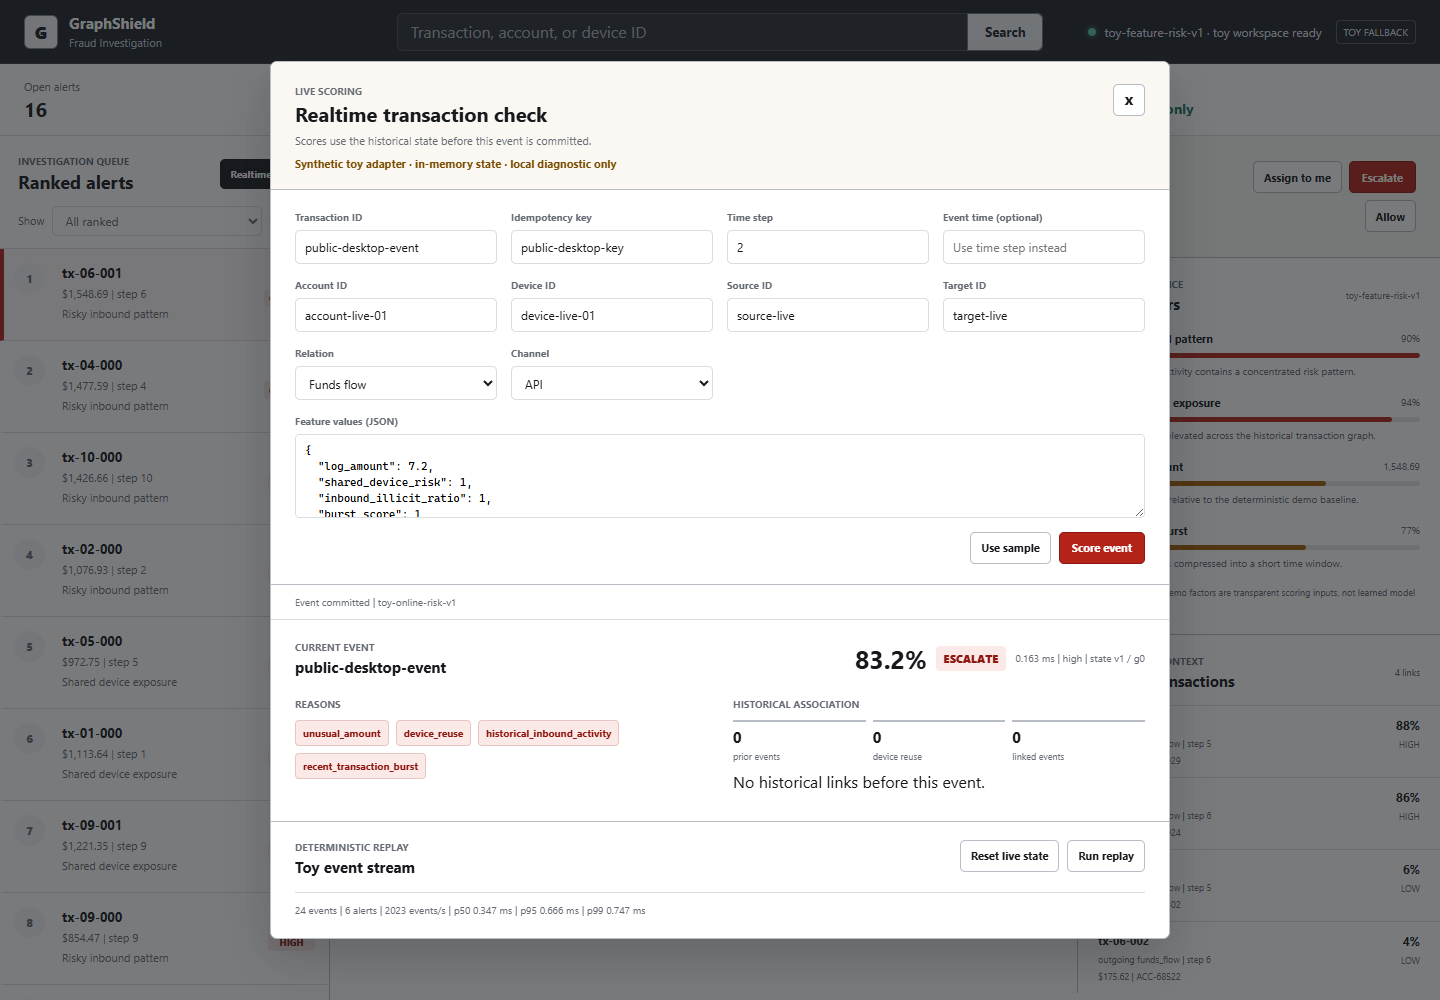Open alert tx-09-000 in ranked queue
Screen dimensions: 1440x1000
(136, 938)
